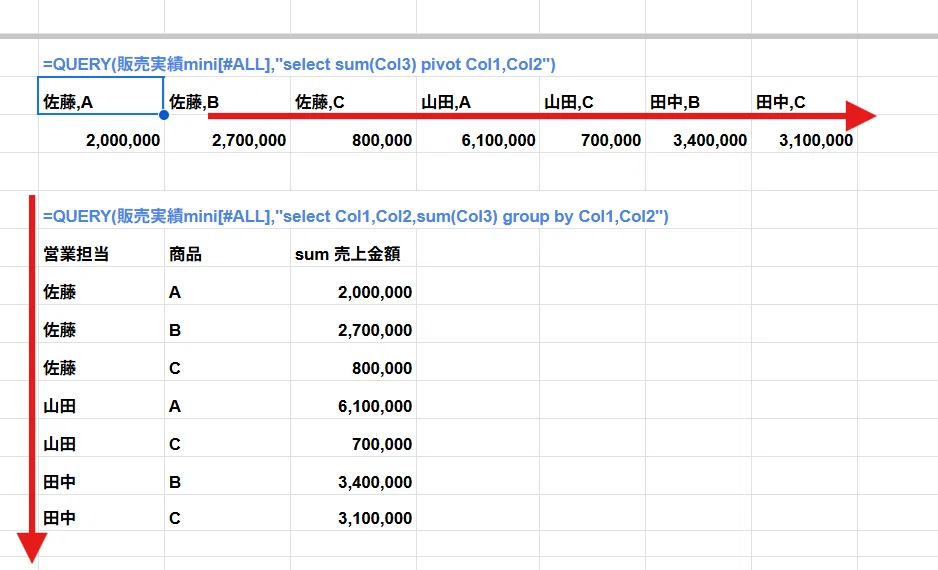Select the header cell 山田,C

point(592,95)
